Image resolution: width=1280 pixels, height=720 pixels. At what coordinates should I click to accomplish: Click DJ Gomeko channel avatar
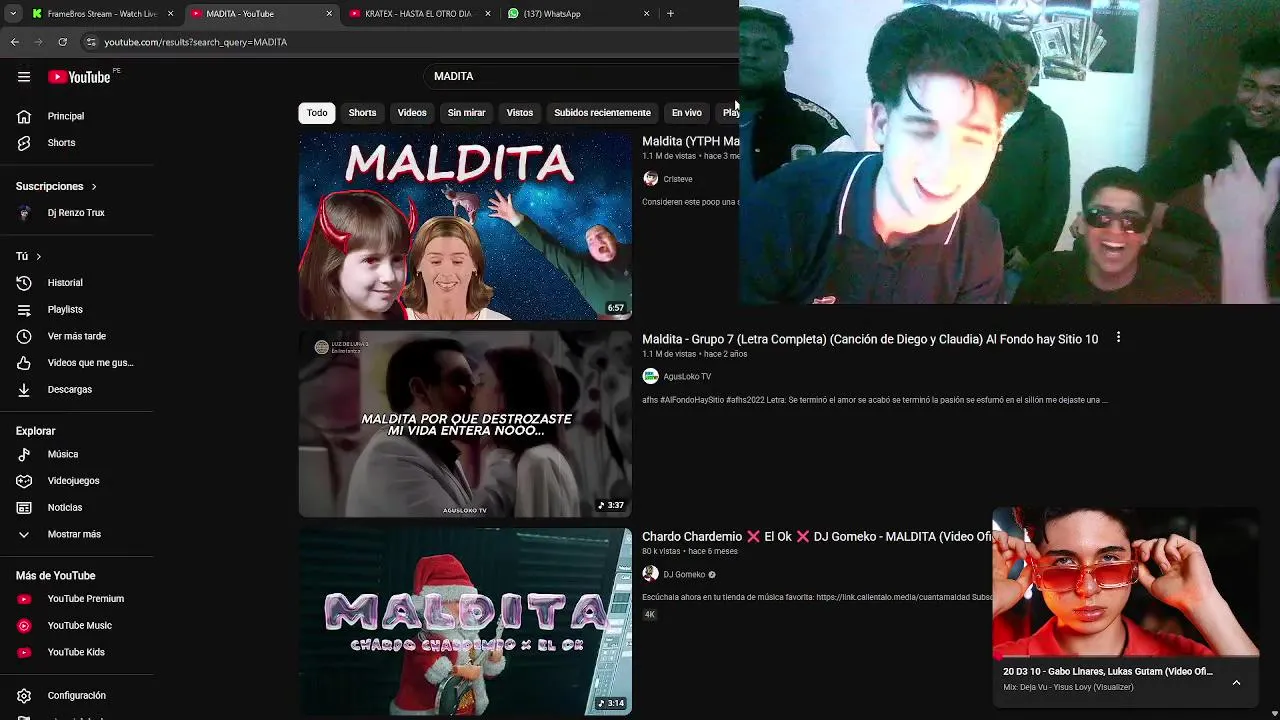[650, 574]
